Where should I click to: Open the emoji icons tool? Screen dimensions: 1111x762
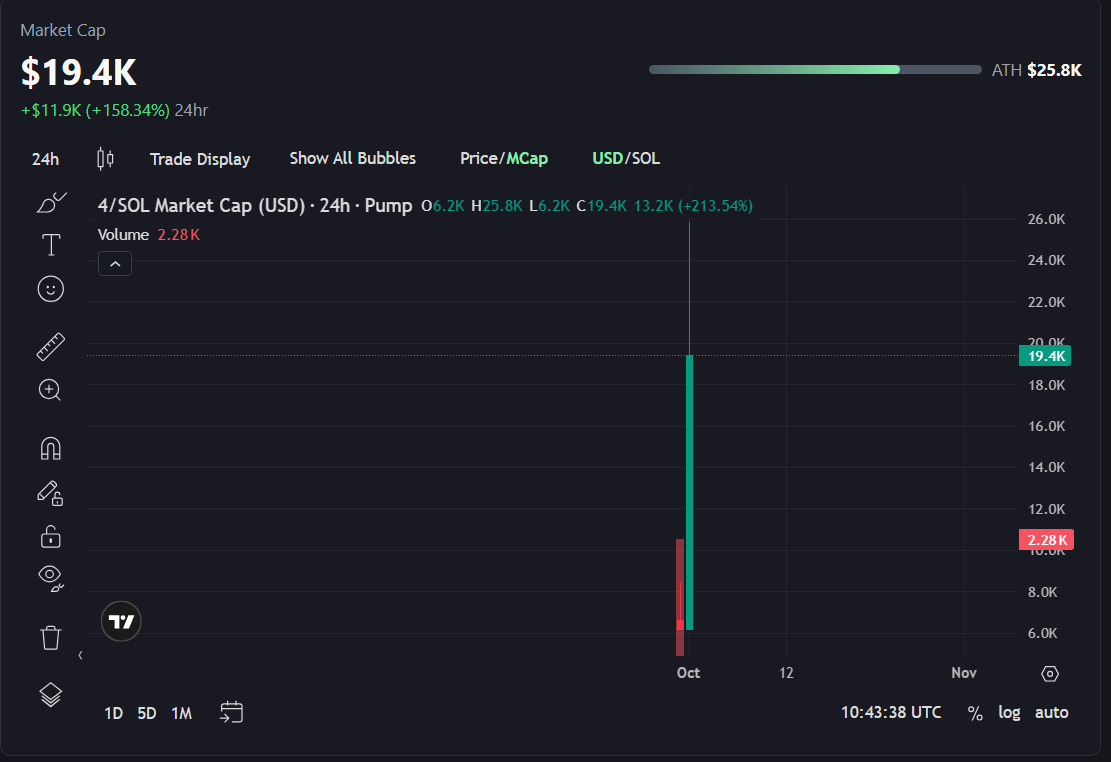pyautogui.click(x=50, y=289)
